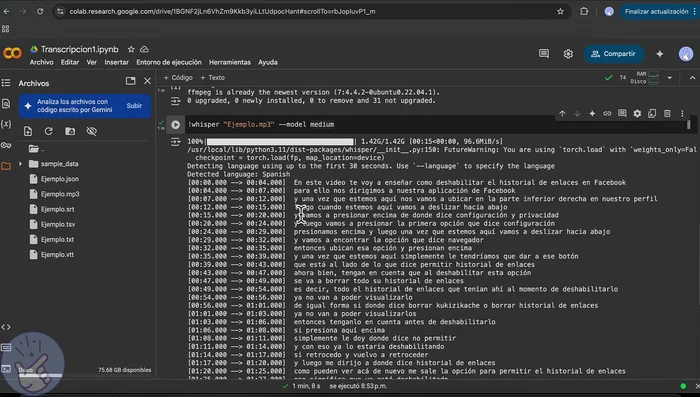Expand the sample_data folder
This screenshot has width=700, height=397.
20,164
